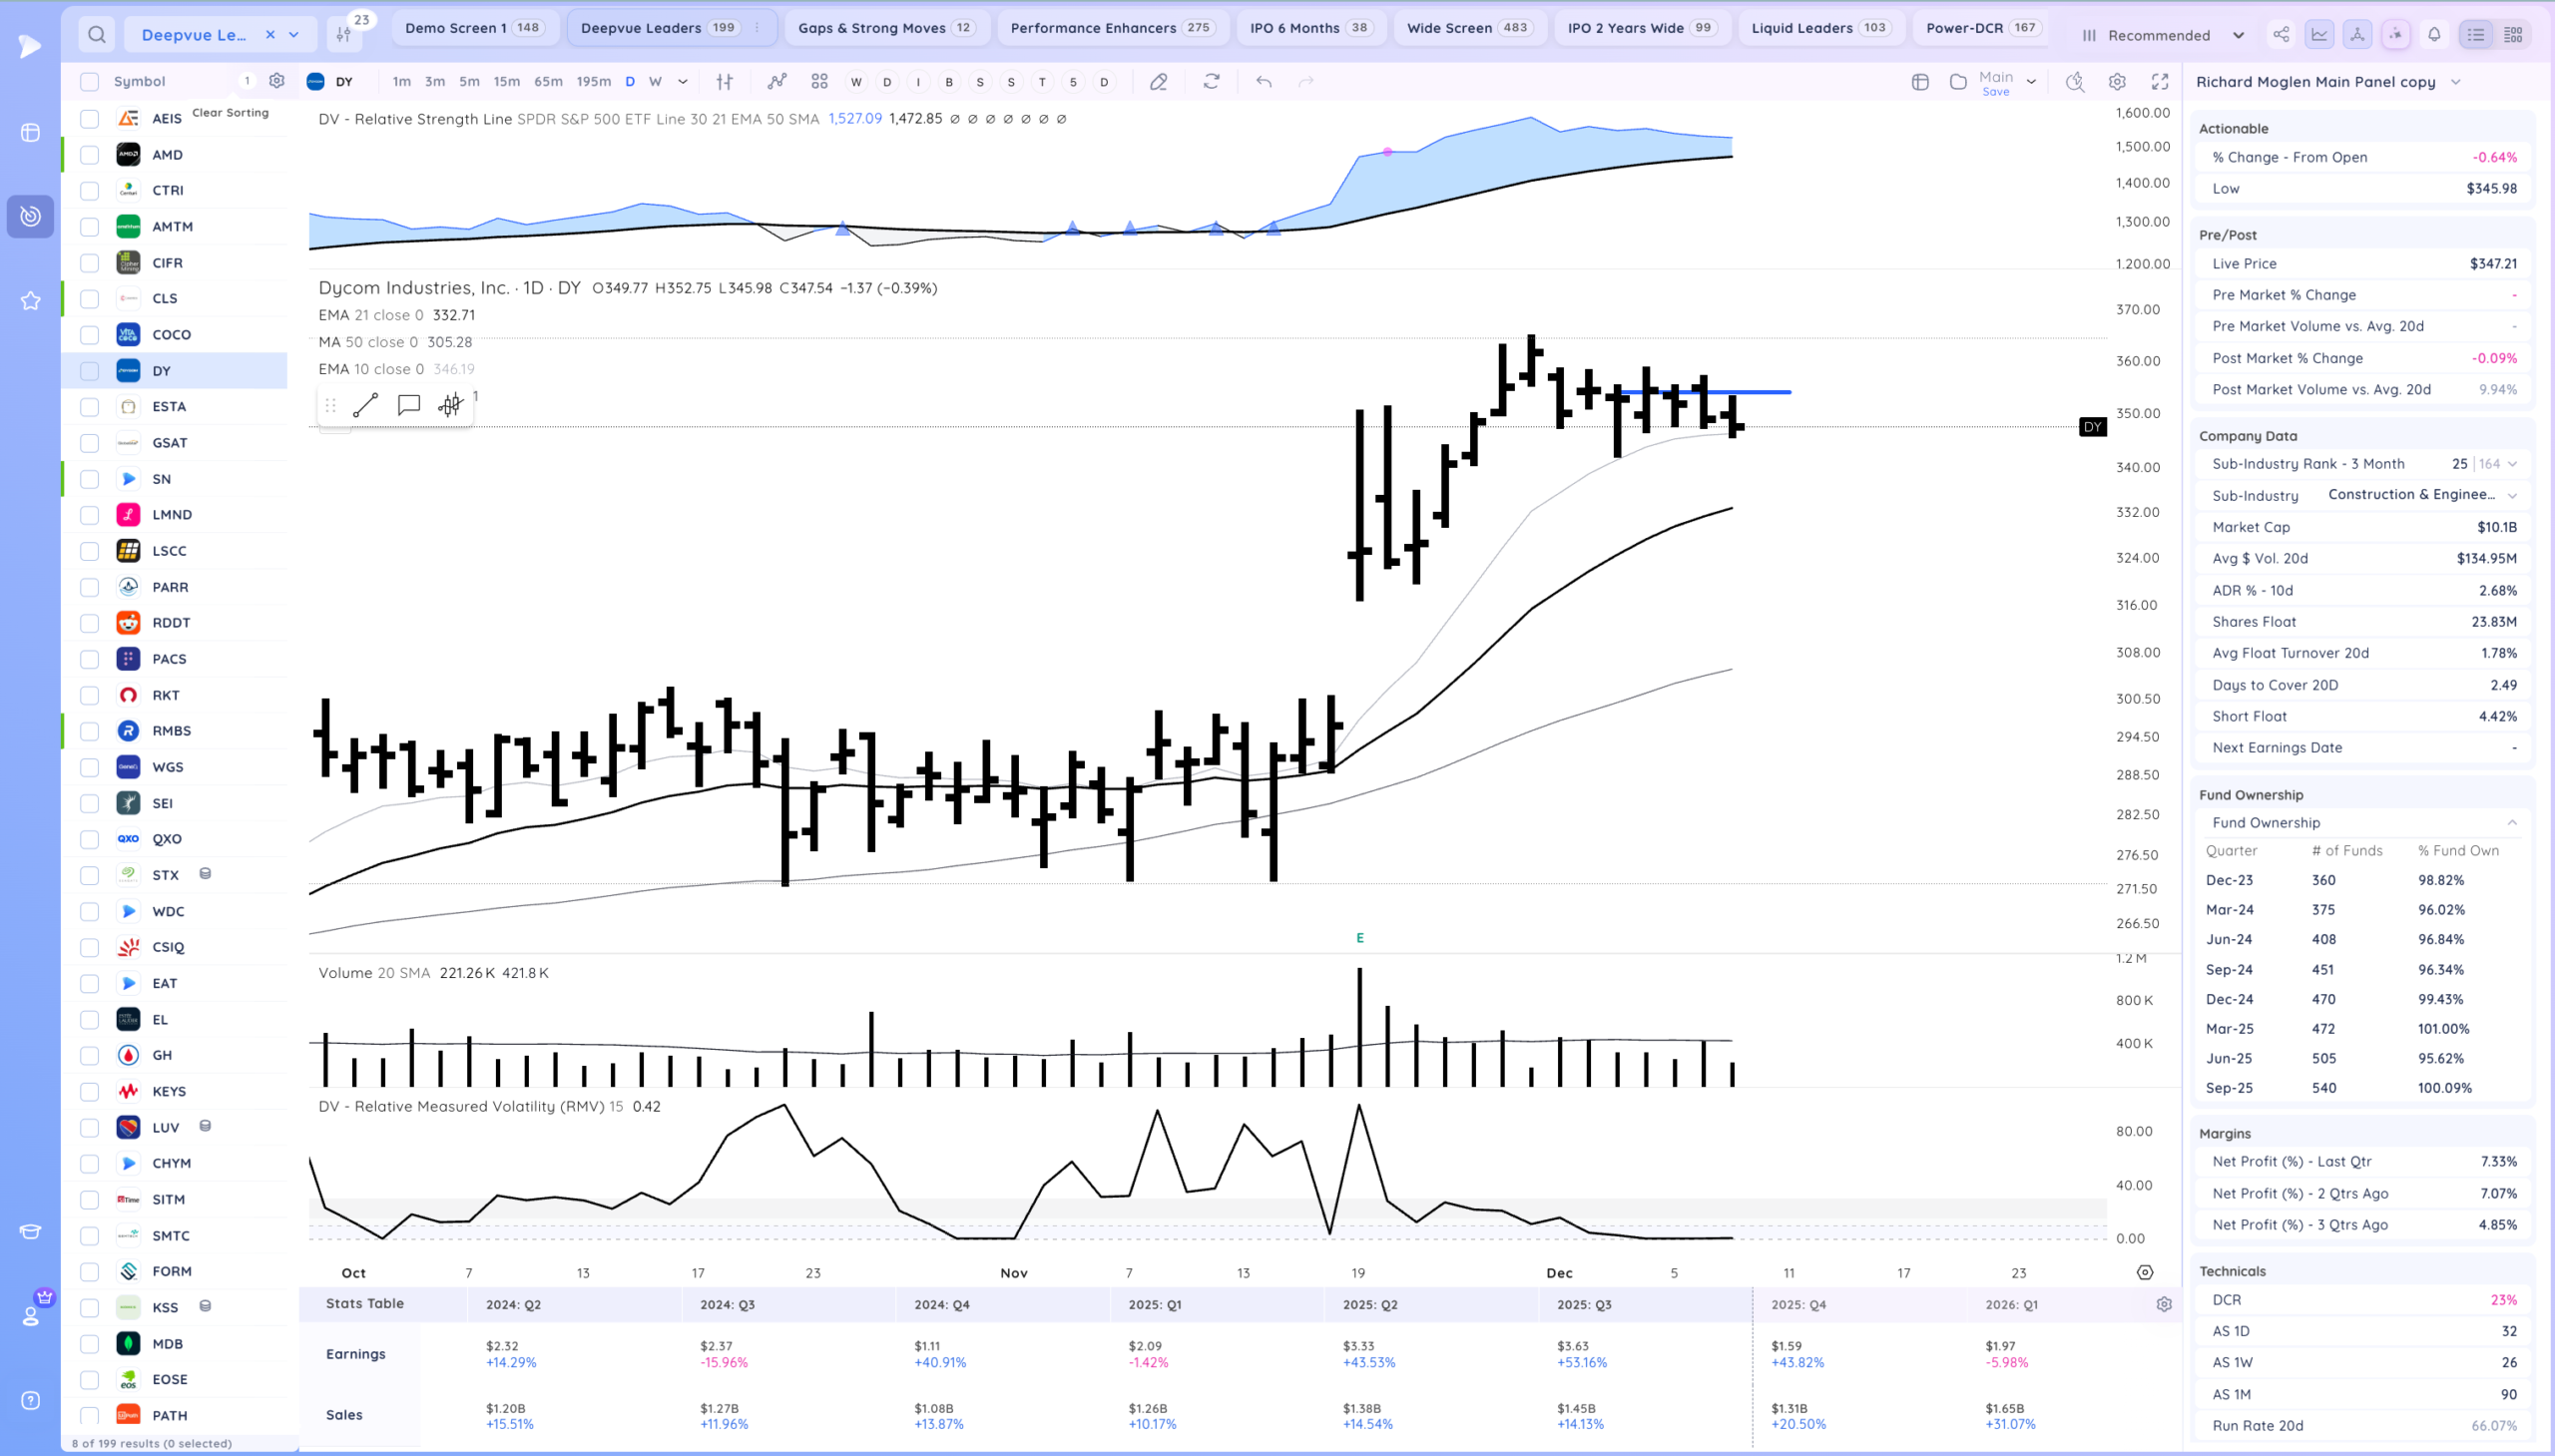This screenshot has height=1456, width=2555.
Task: Select the 65m timeframe
Action: [548, 82]
